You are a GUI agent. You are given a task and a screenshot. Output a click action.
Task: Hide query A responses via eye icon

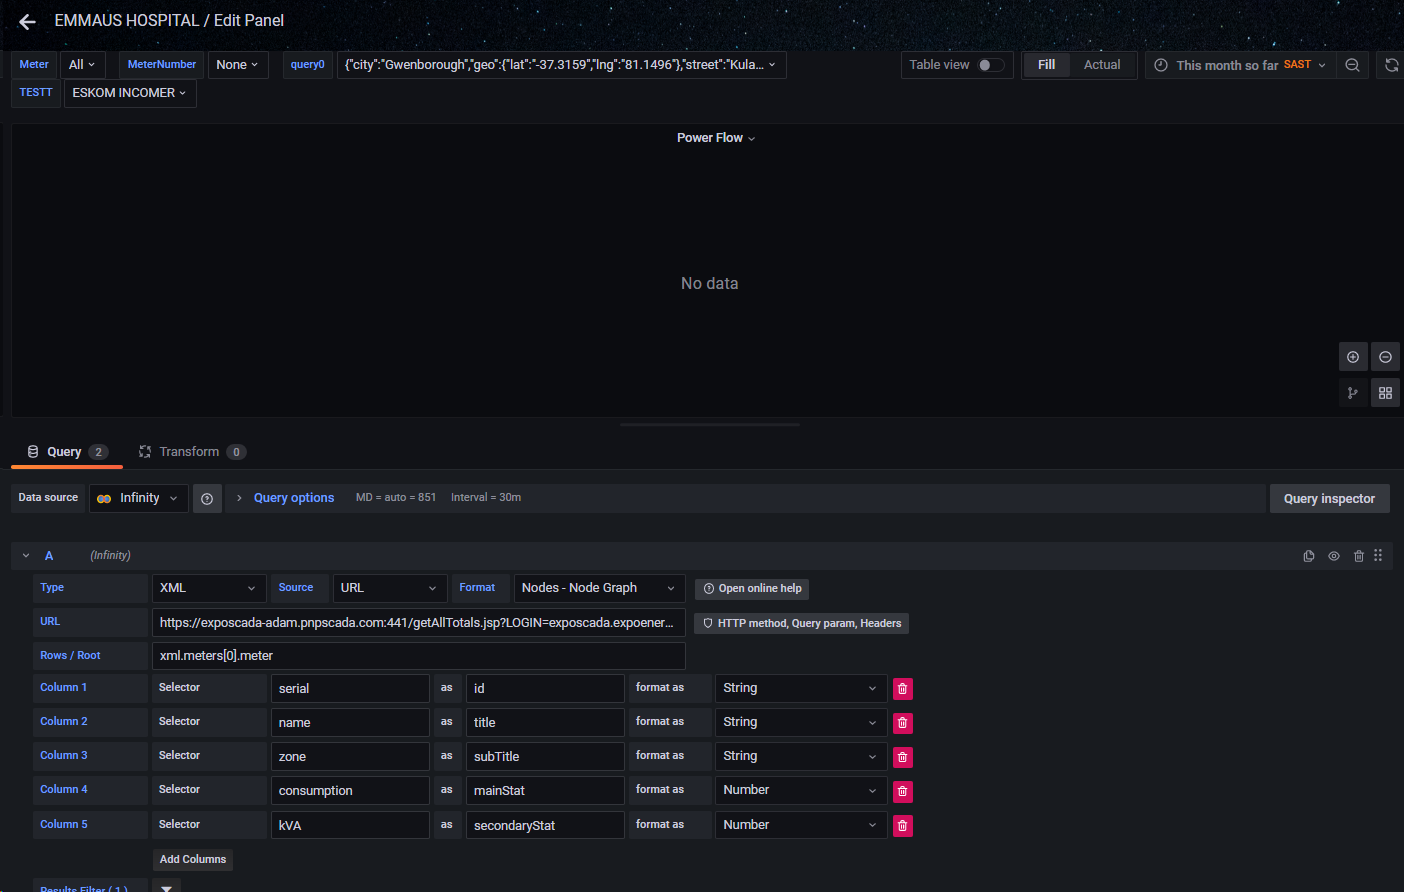click(1333, 555)
